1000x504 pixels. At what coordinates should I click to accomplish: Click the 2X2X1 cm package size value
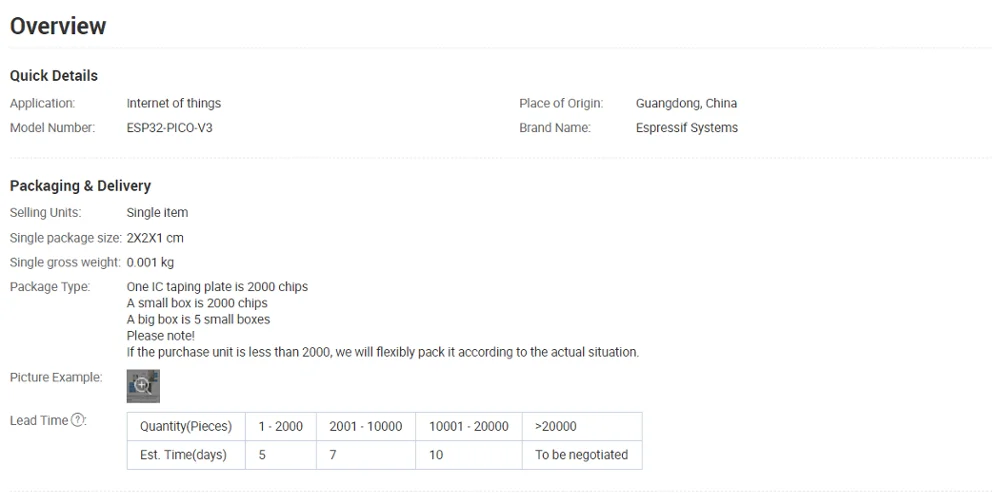[155, 238]
